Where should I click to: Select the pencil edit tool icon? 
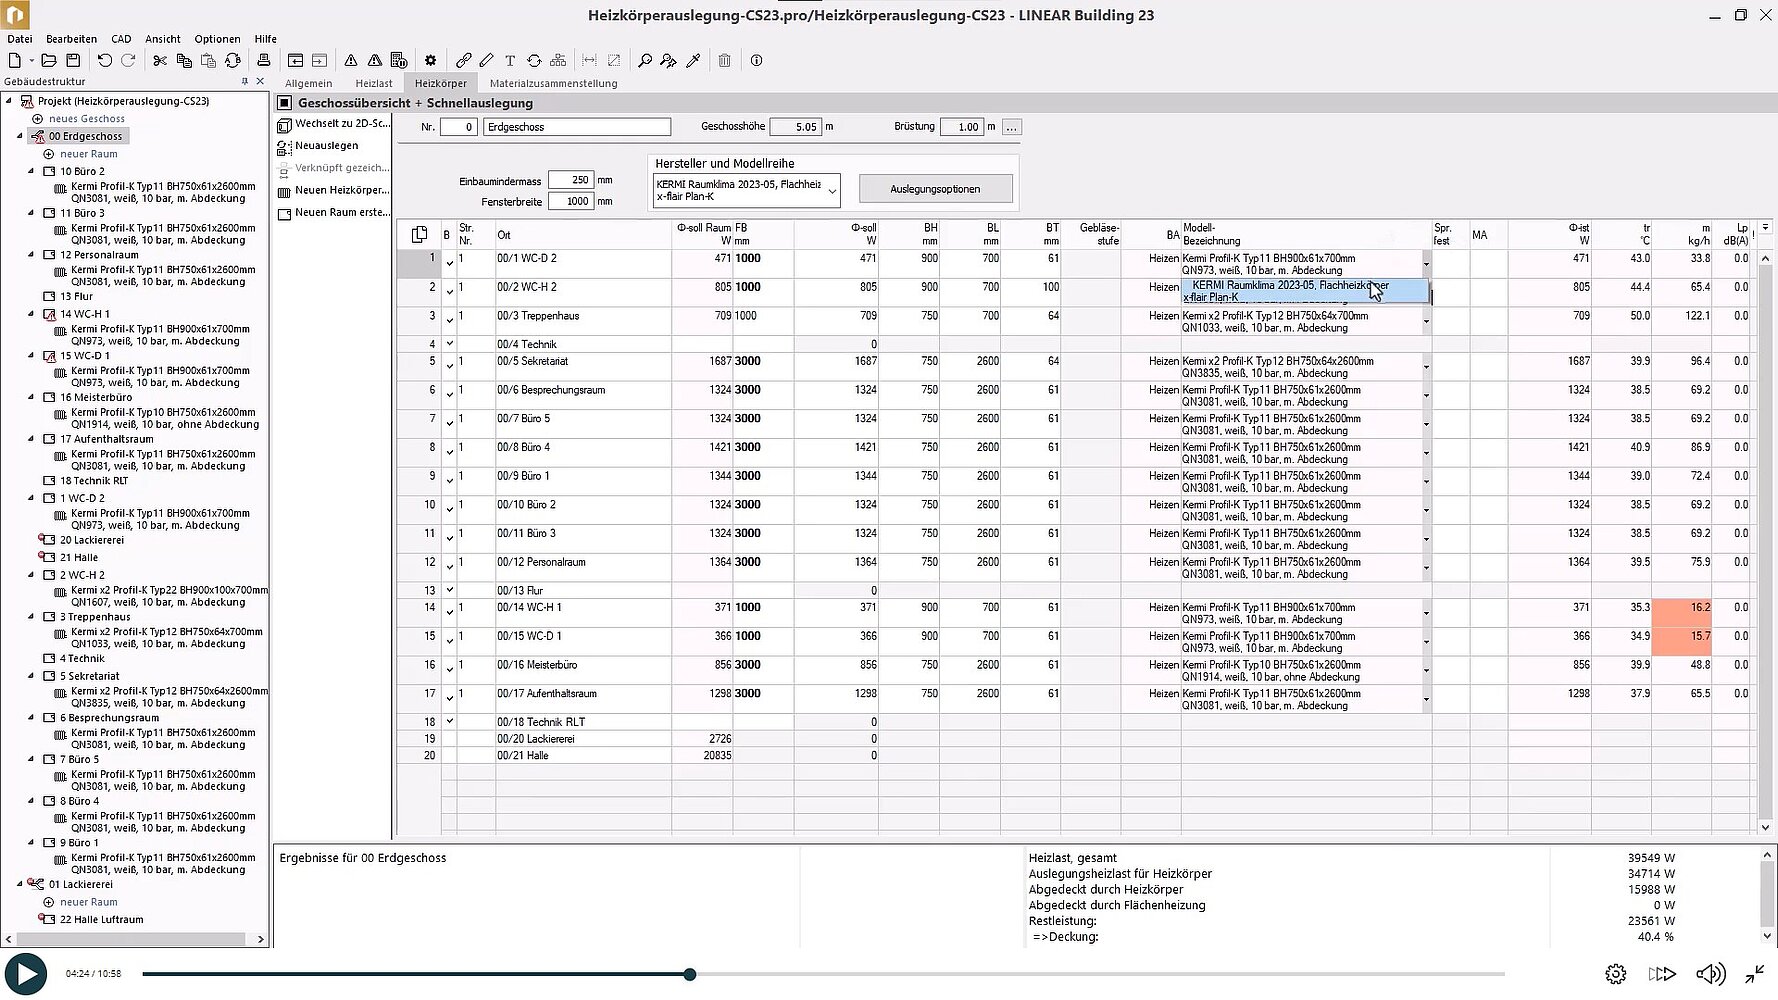[486, 61]
